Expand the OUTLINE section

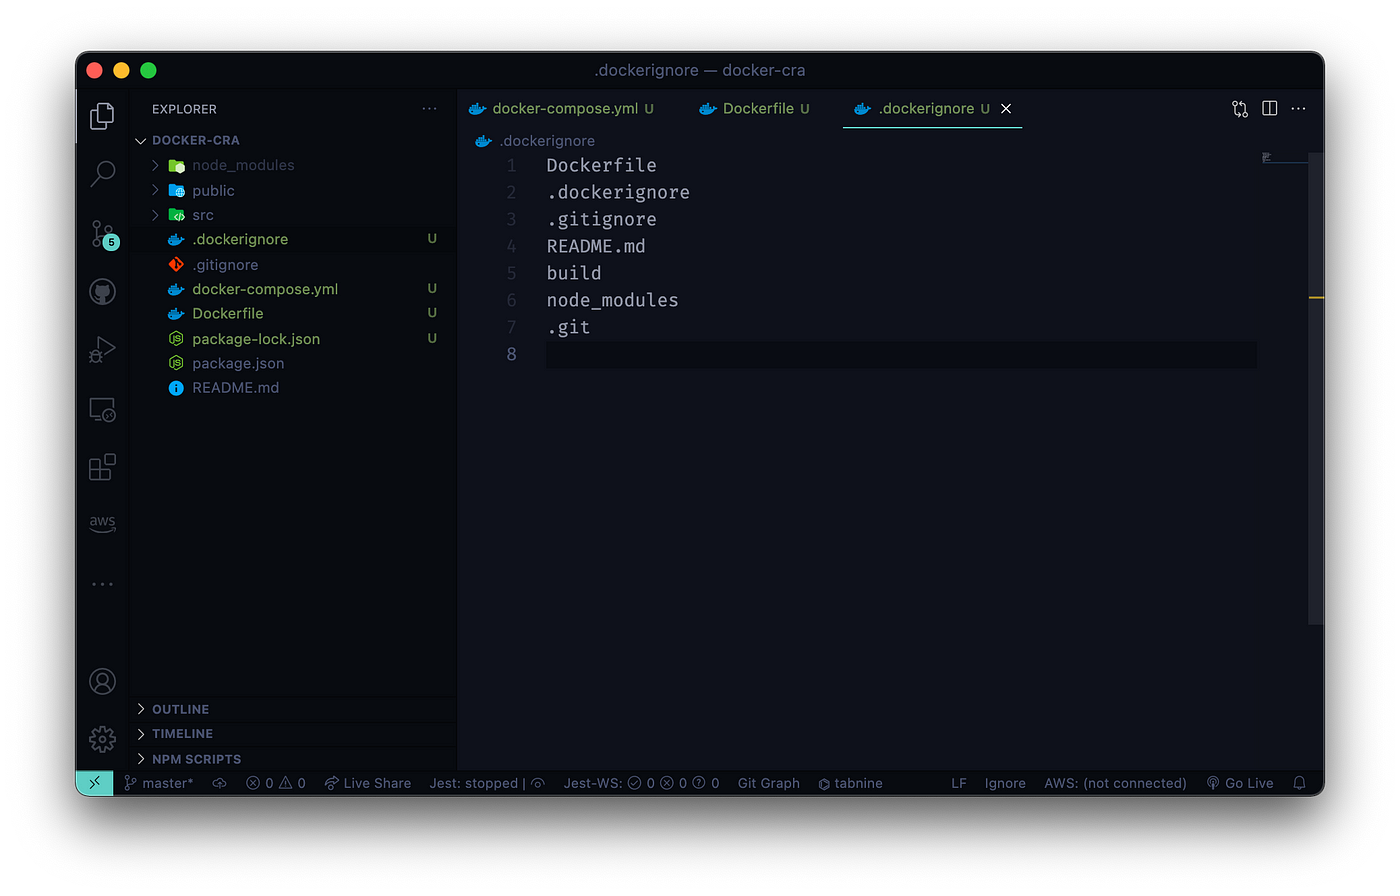180,709
